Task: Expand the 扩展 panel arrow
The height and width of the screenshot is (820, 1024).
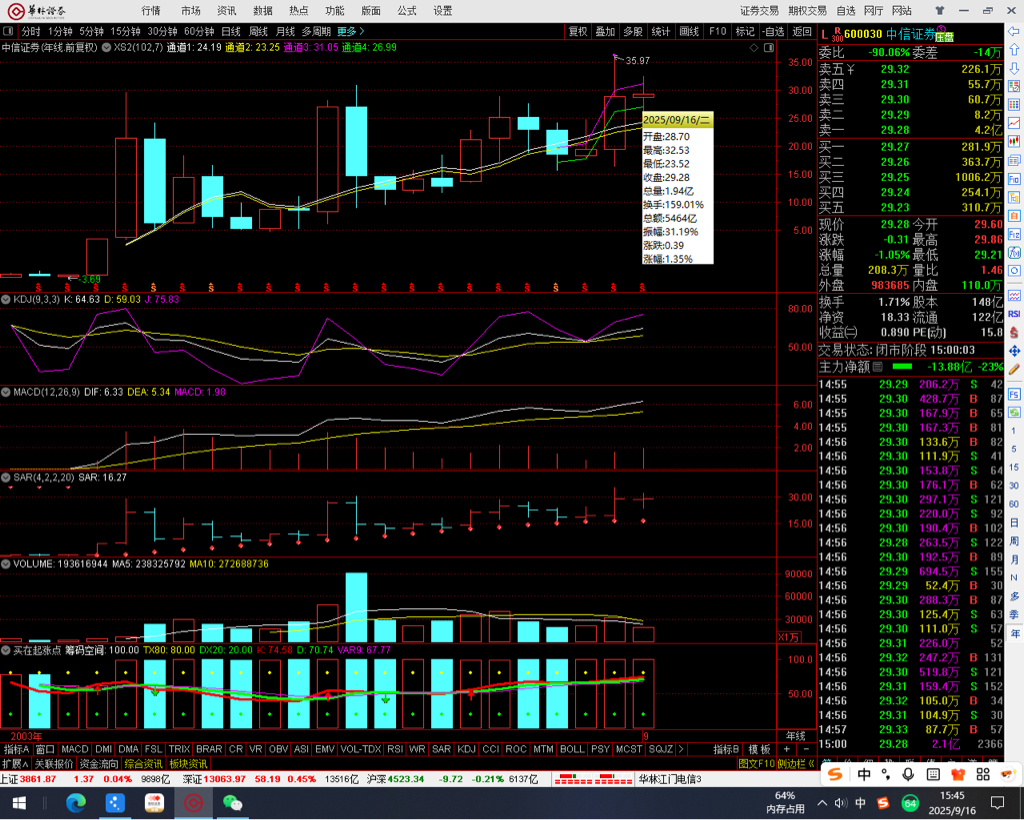Action: coord(14,764)
